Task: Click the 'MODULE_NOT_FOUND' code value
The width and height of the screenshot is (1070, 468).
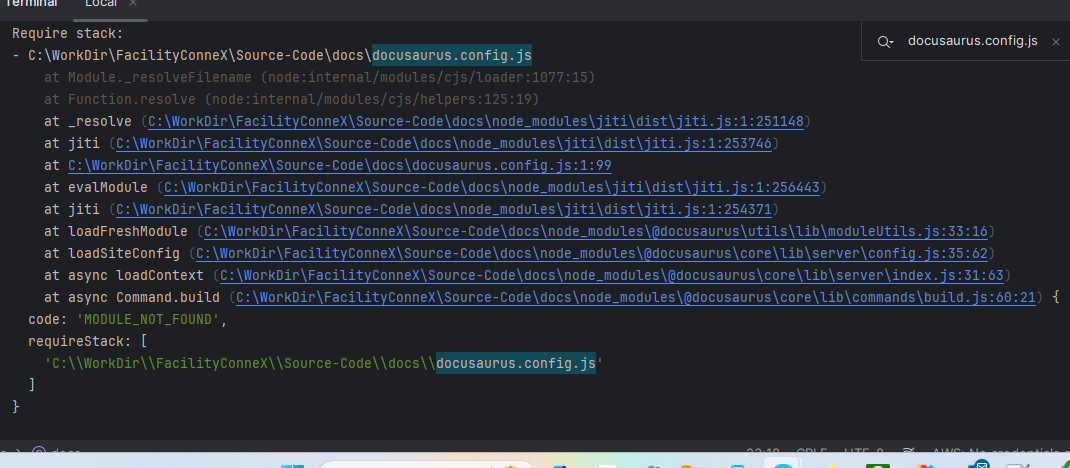Action: click(148, 319)
